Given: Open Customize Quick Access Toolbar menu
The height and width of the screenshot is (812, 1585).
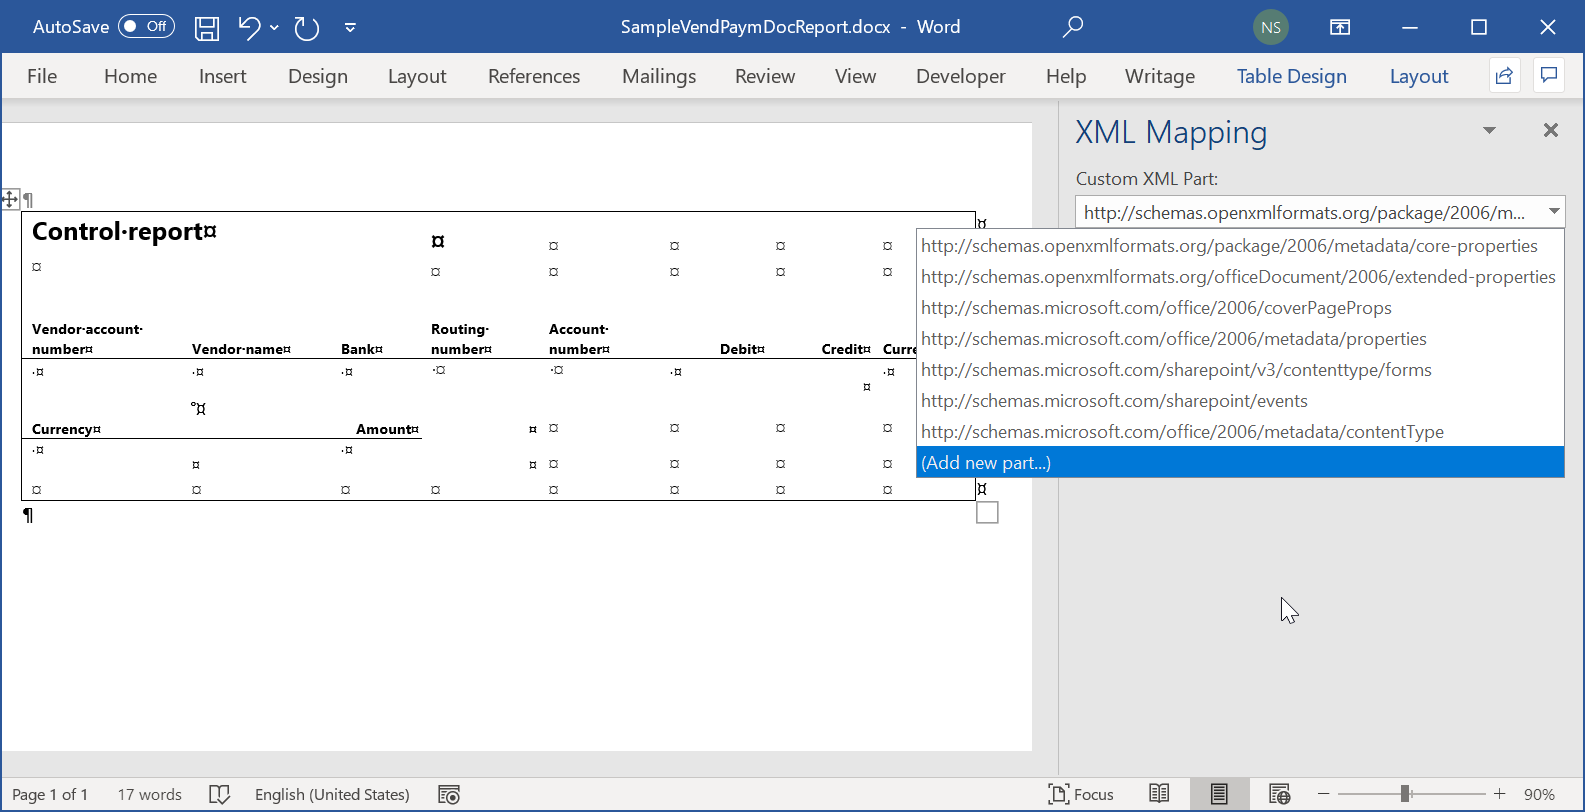Looking at the screenshot, I should (x=350, y=27).
